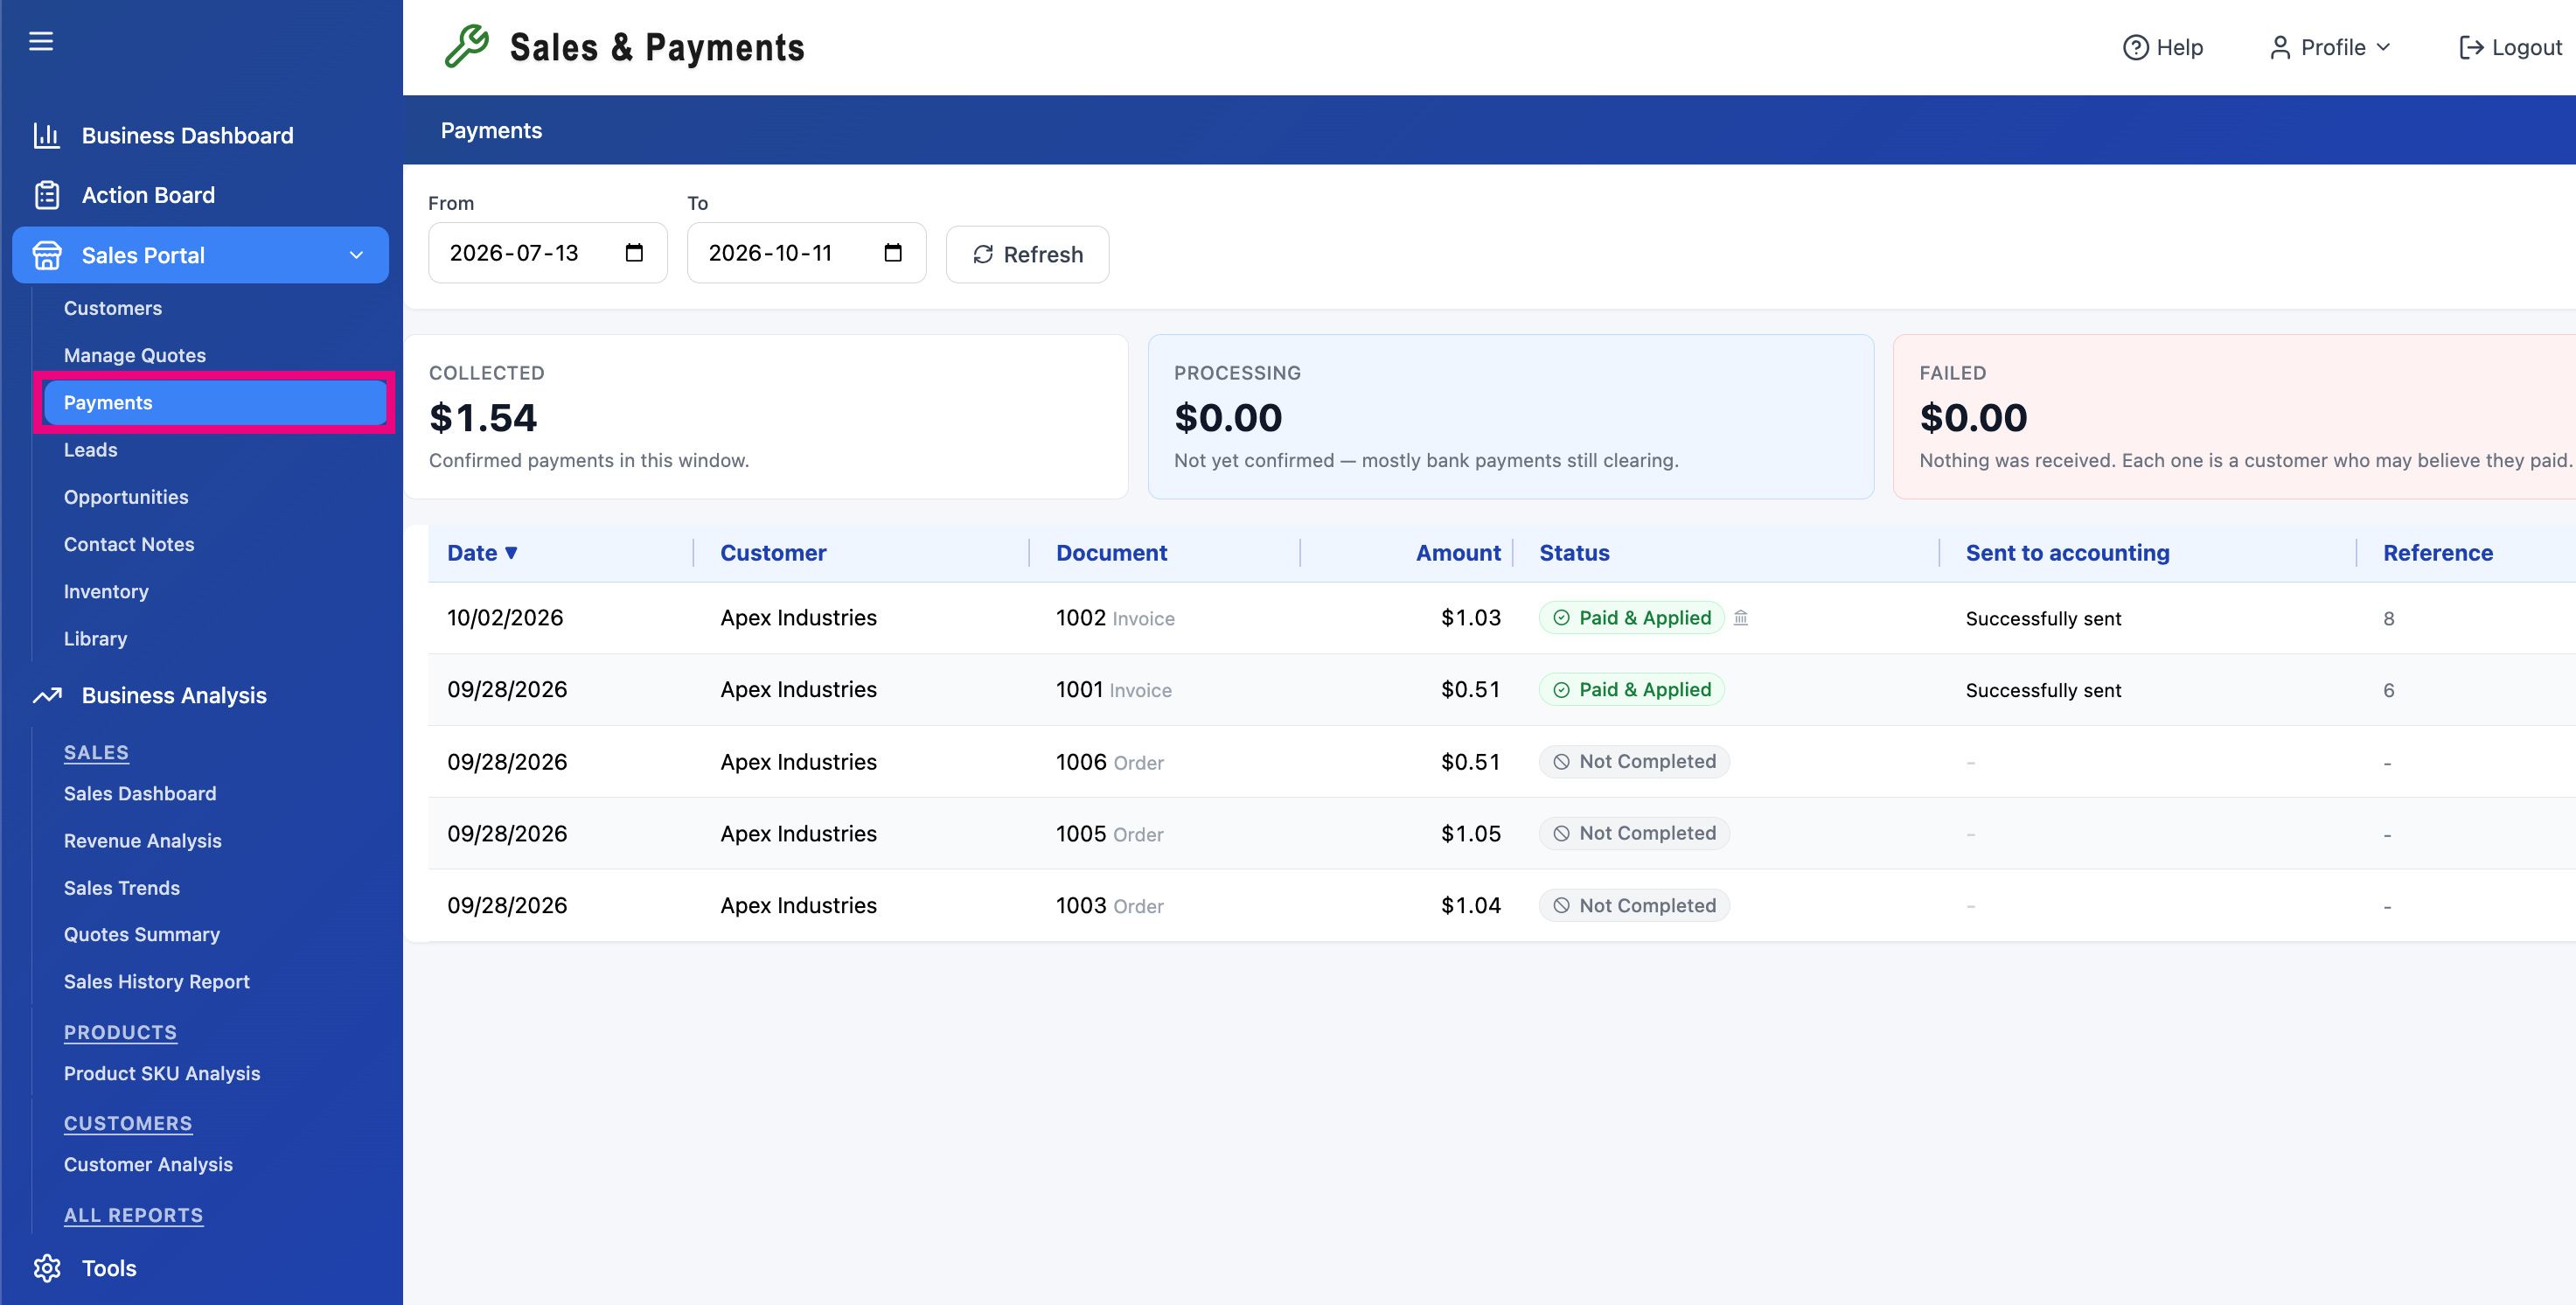Toggle the hamburger menu icon
This screenshot has width=2576, height=1305.
[41, 41]
